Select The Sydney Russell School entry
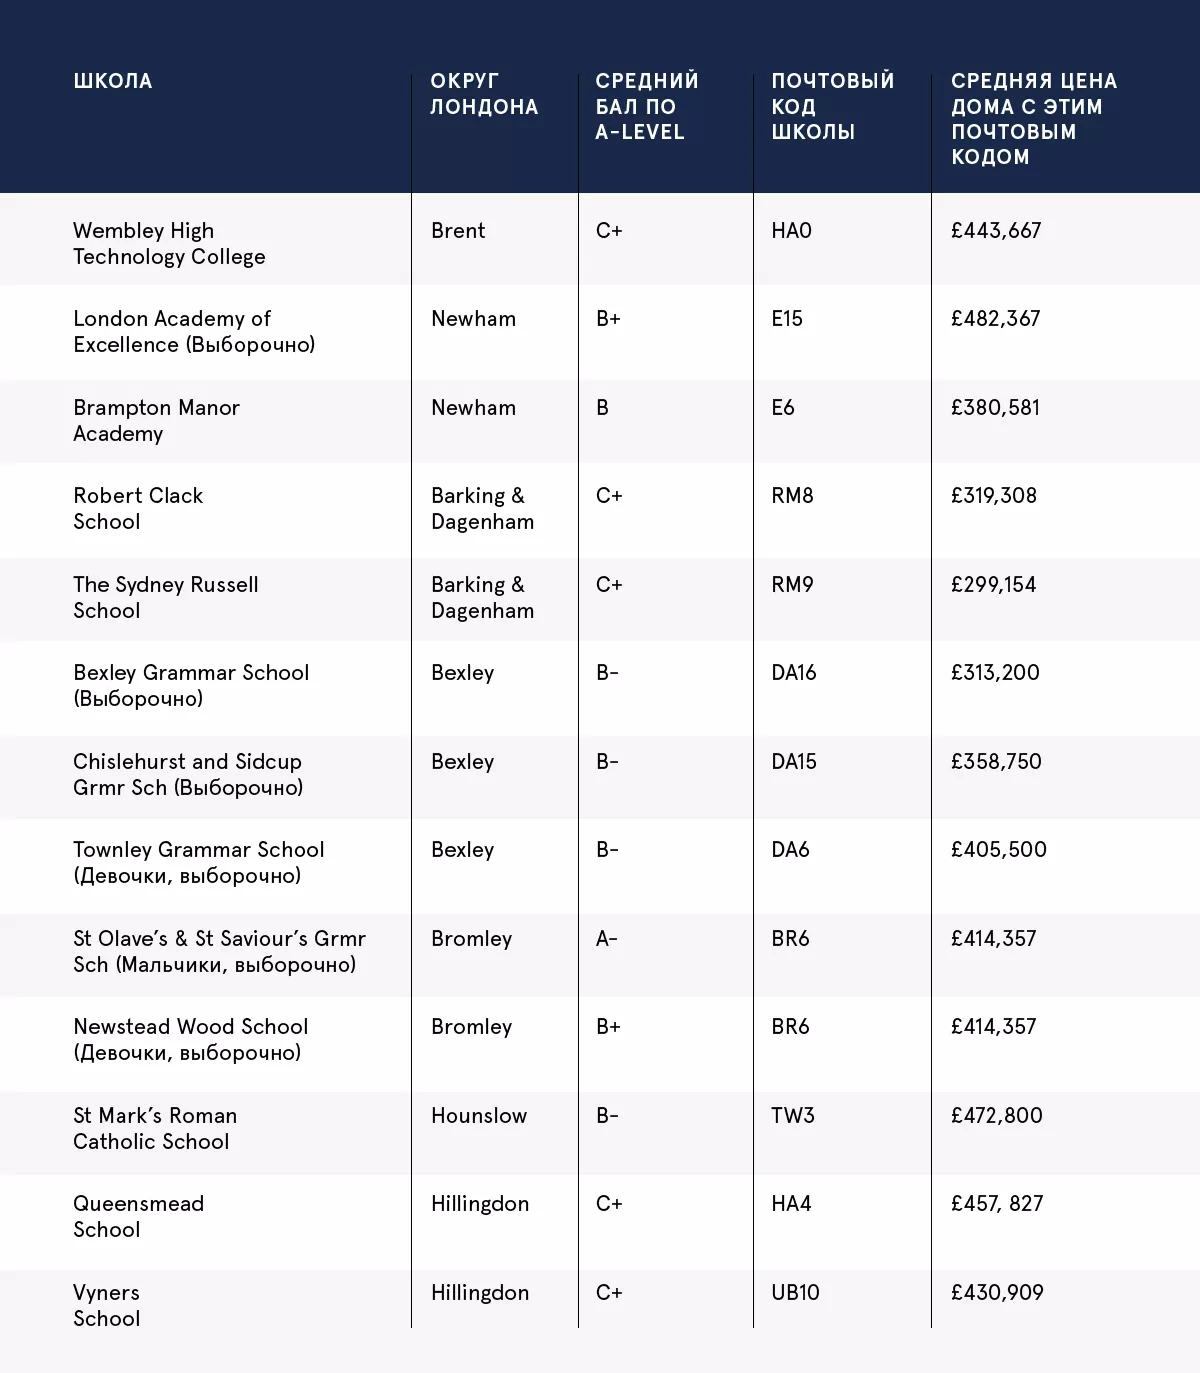This screenshot has height=1373, width=1200. pos(166,597)
